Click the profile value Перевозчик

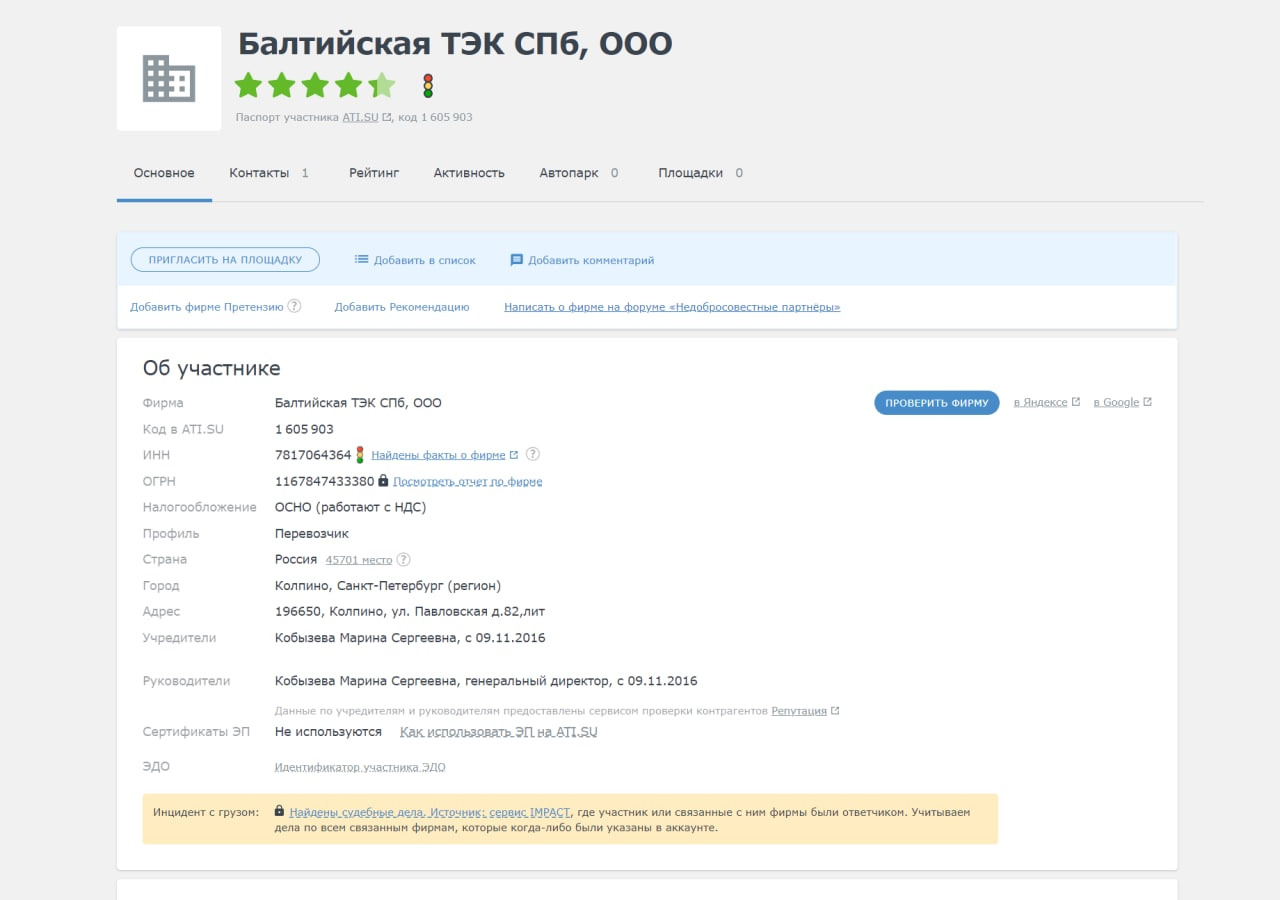tap(312, 533)
